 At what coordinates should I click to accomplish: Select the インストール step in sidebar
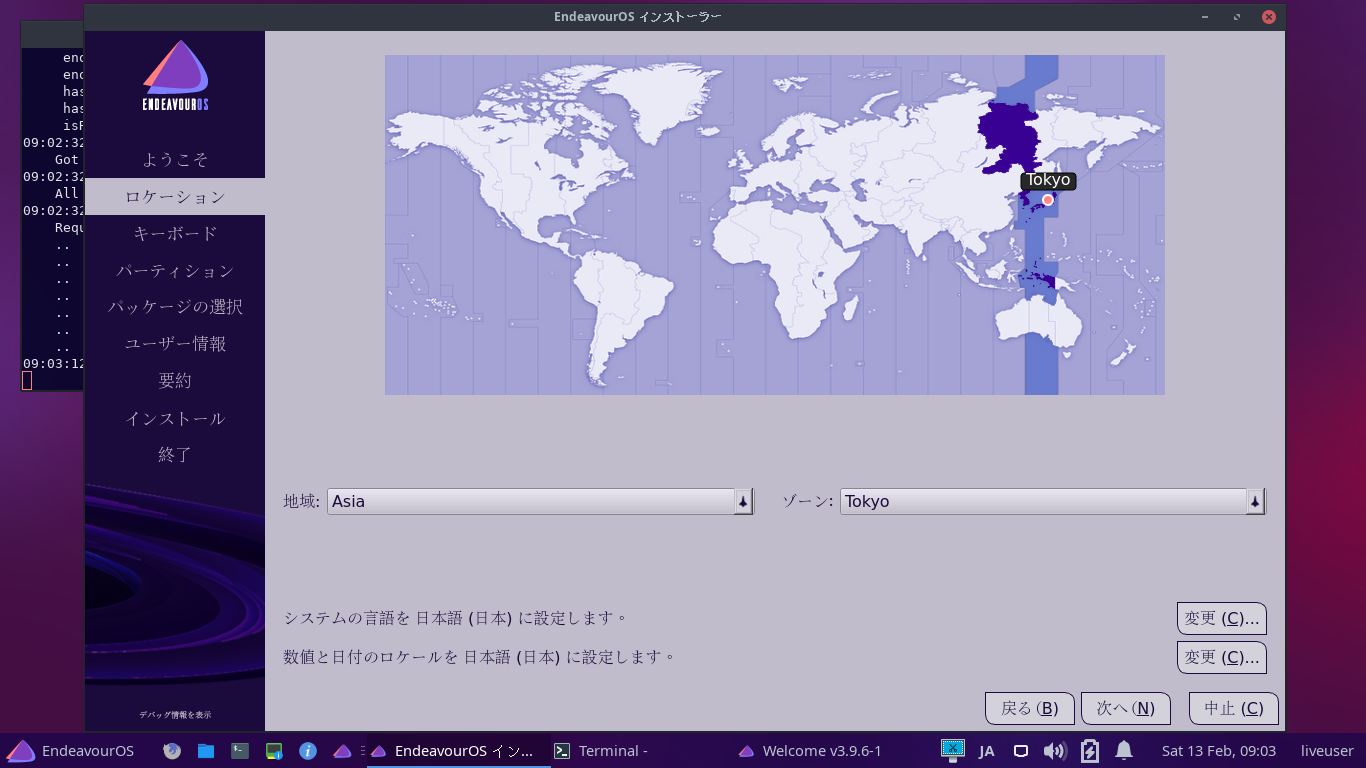tap(175, 418)
